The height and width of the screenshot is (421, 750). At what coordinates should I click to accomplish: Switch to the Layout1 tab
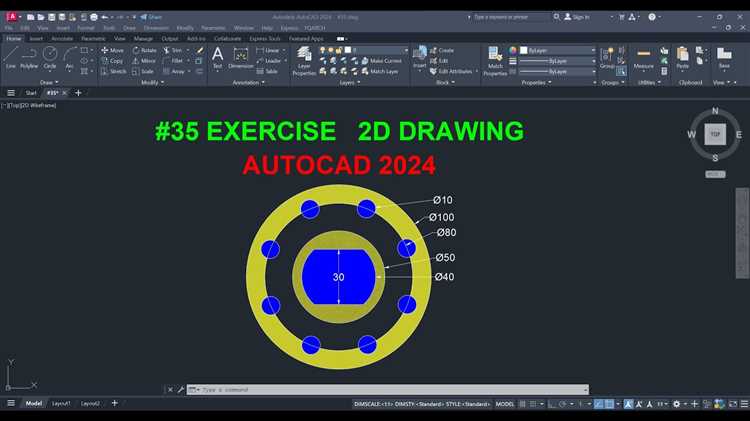click(x=61, y=404)
